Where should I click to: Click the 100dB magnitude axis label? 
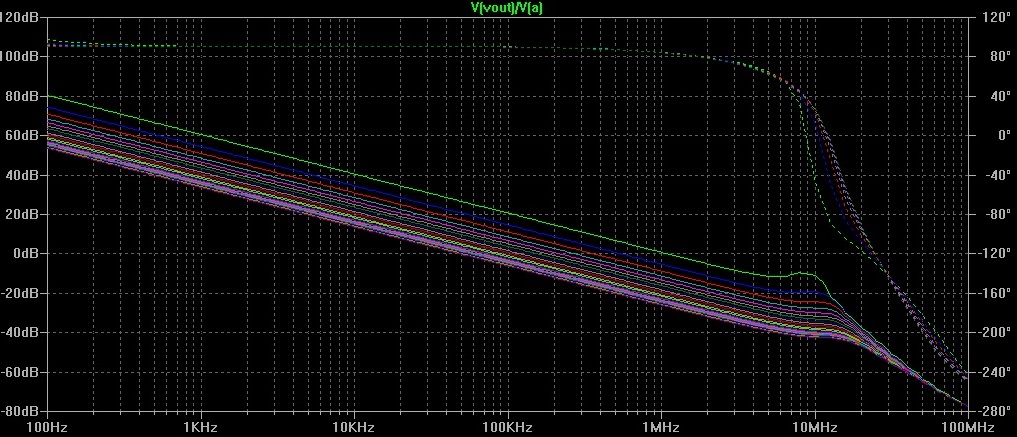[x=21, y=56]
